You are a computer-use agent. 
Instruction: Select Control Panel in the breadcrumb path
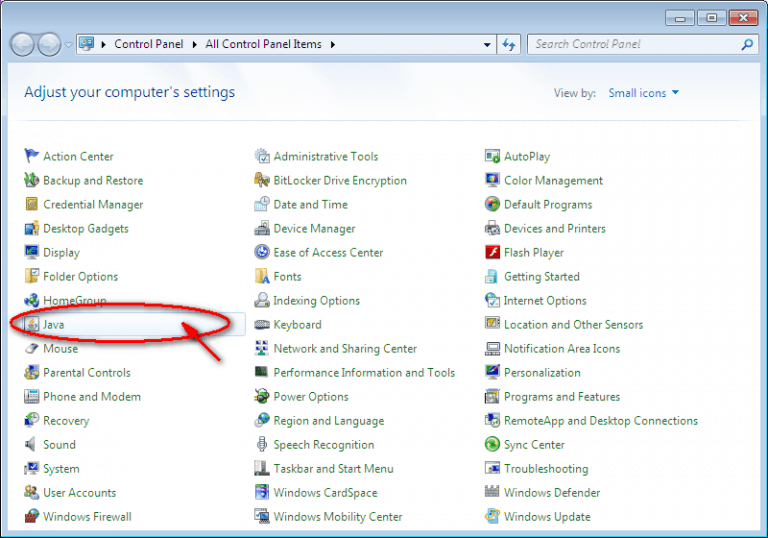148,44
